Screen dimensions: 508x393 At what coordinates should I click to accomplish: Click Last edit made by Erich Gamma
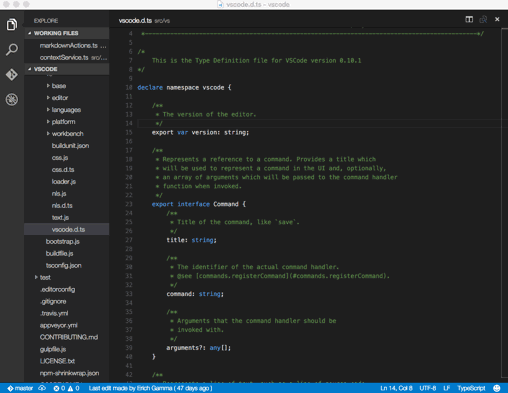tap(150, 388)
